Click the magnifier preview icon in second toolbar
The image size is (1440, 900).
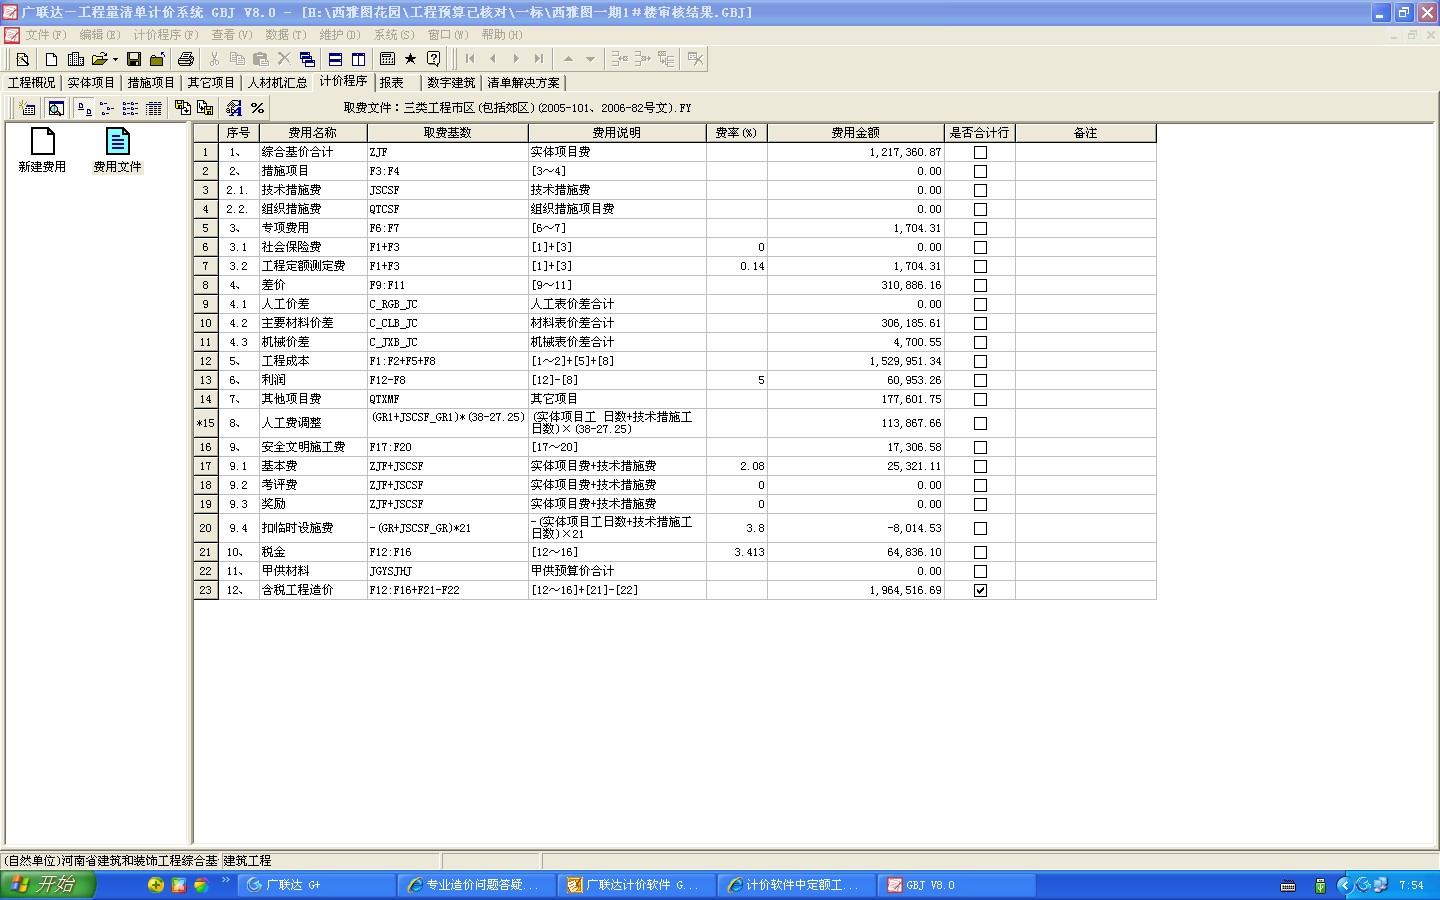56,108
